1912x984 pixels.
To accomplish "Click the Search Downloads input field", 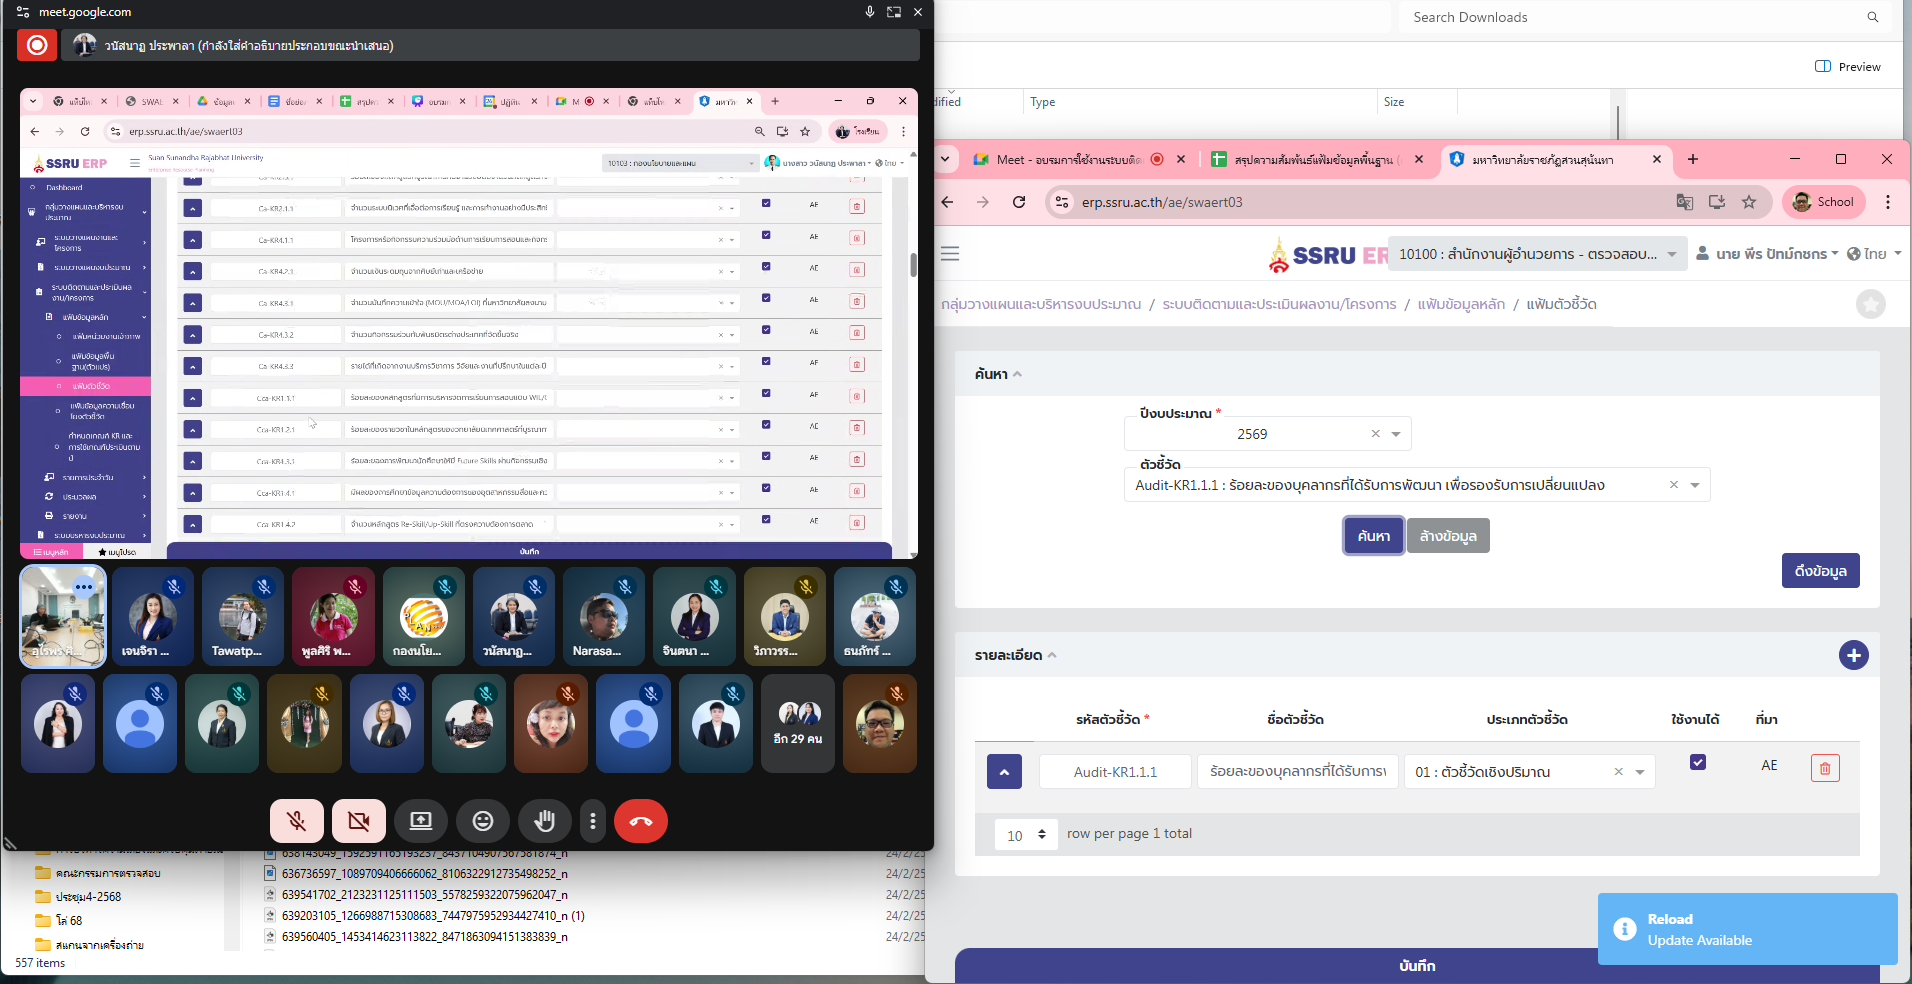I will 1630,17.
